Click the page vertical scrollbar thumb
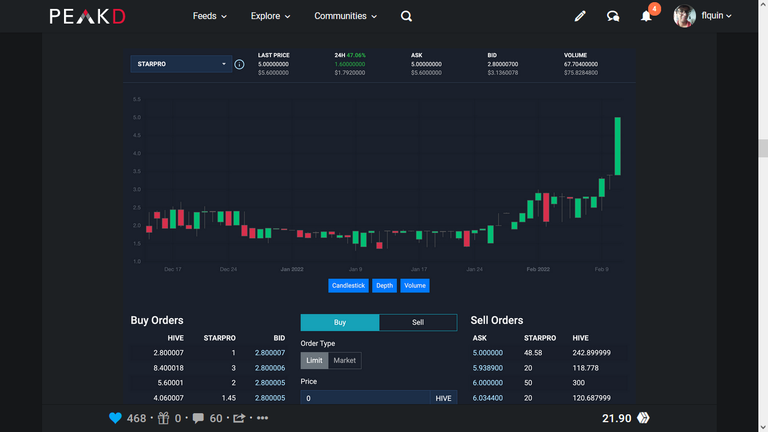 (x=763, y=148)
